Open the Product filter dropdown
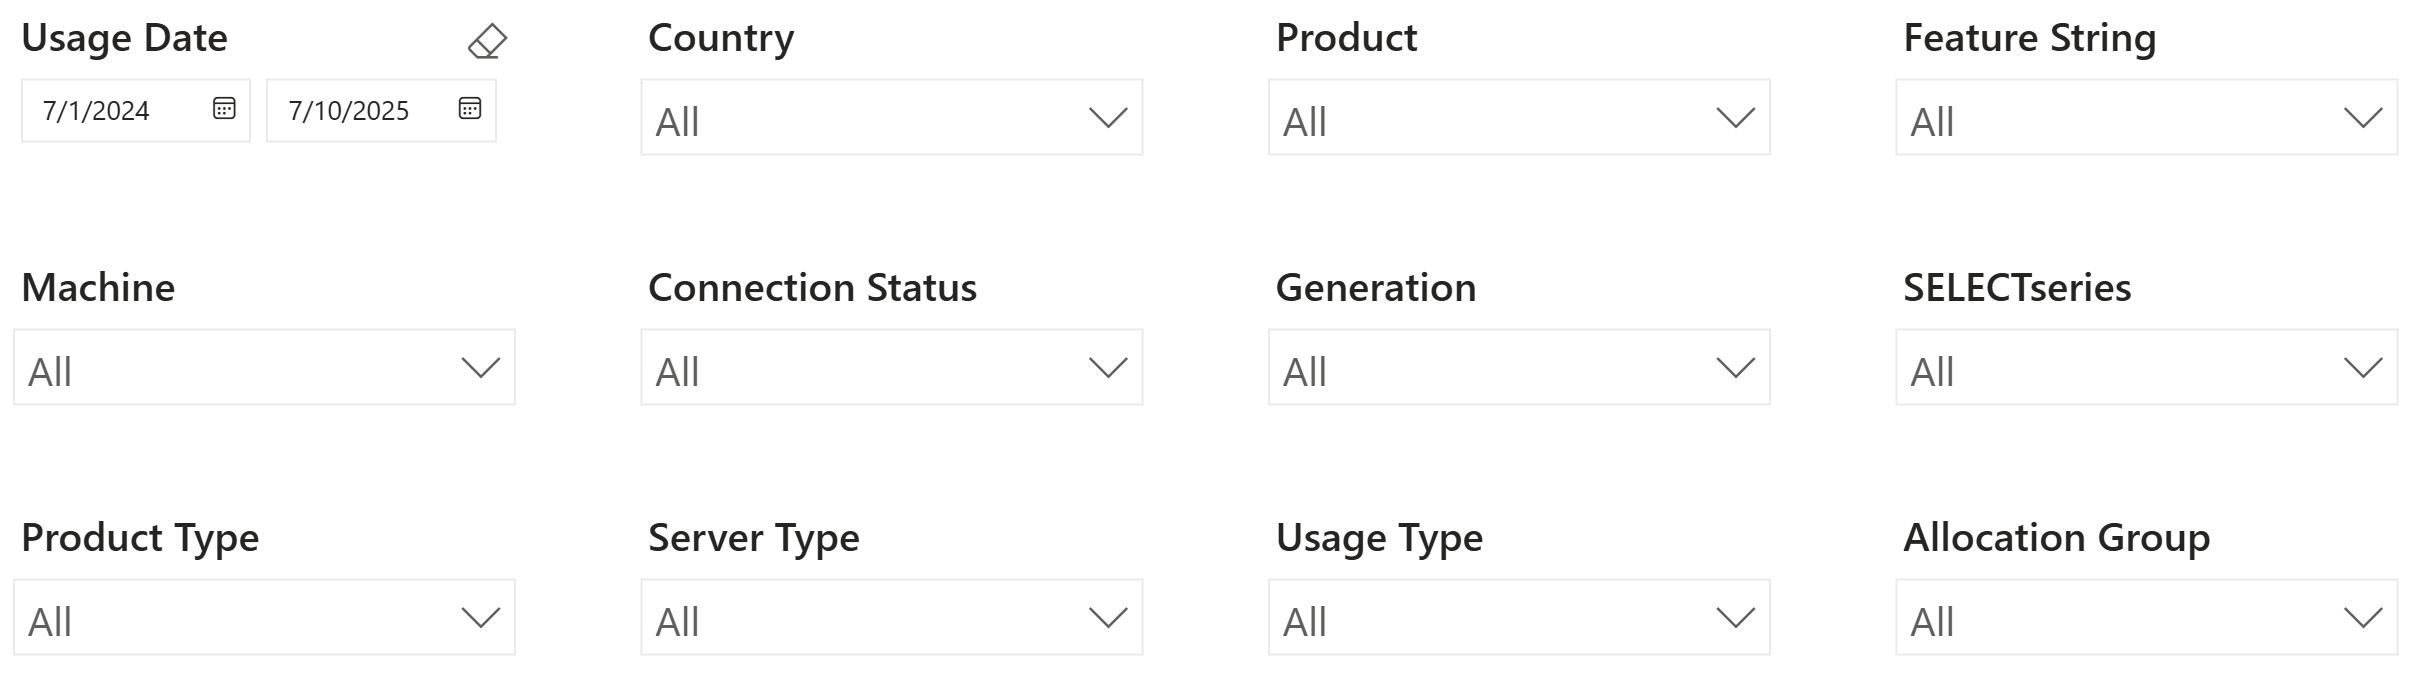The height and width of the screenshot is (674, 2413). [1518, 118]
